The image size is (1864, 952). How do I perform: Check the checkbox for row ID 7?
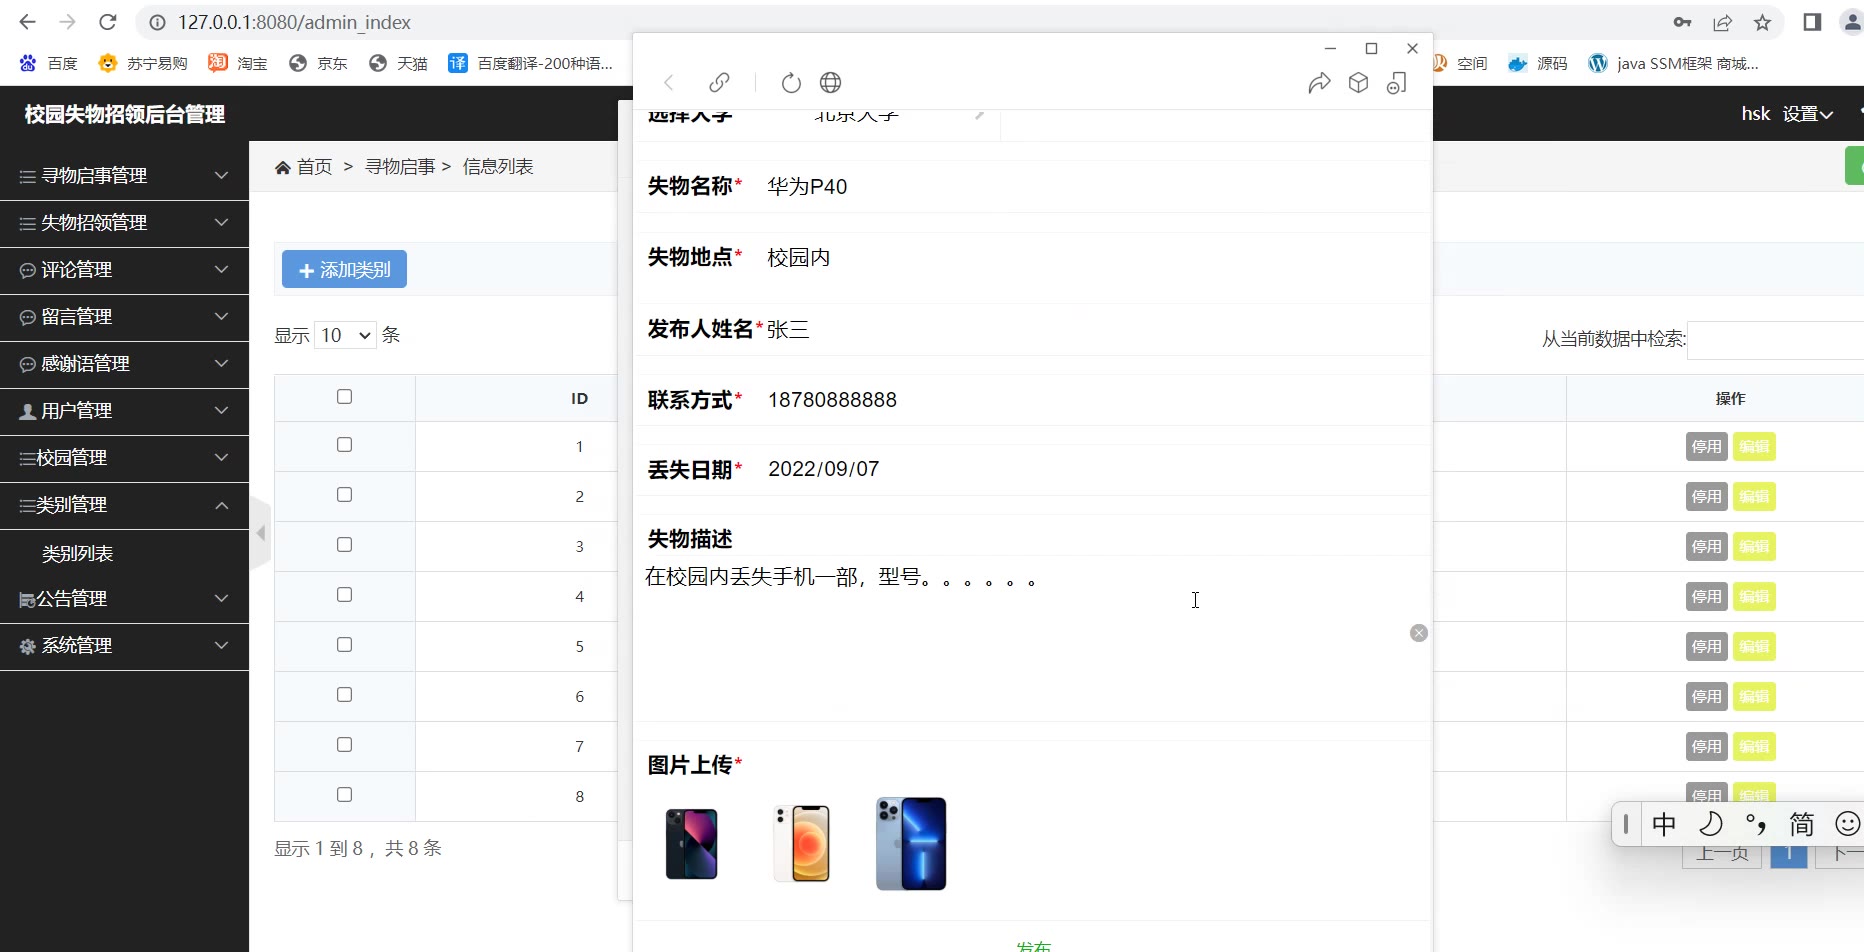(345, 745)
